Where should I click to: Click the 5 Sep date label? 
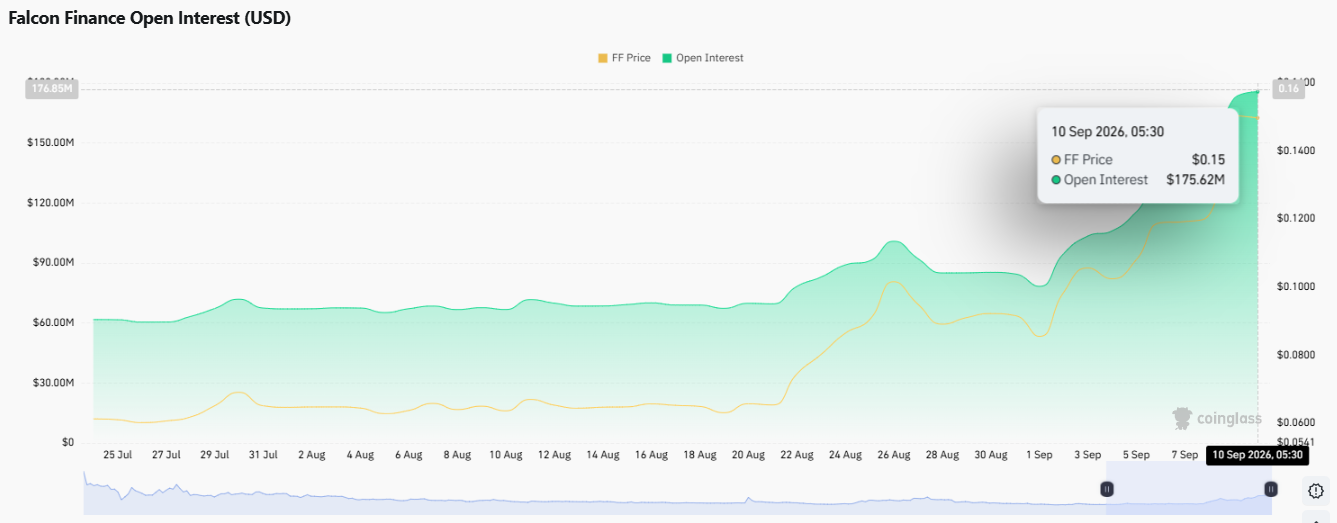(1136, 454)
